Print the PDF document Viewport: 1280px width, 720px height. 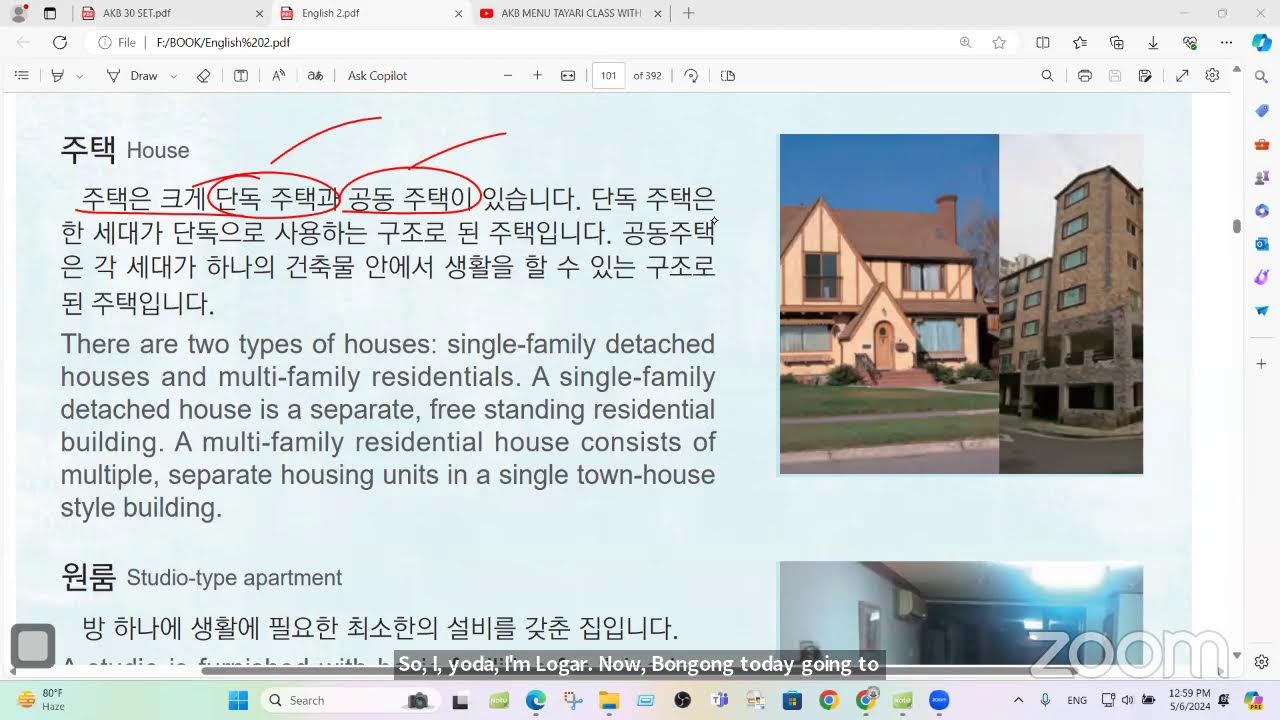point(1084,76)
